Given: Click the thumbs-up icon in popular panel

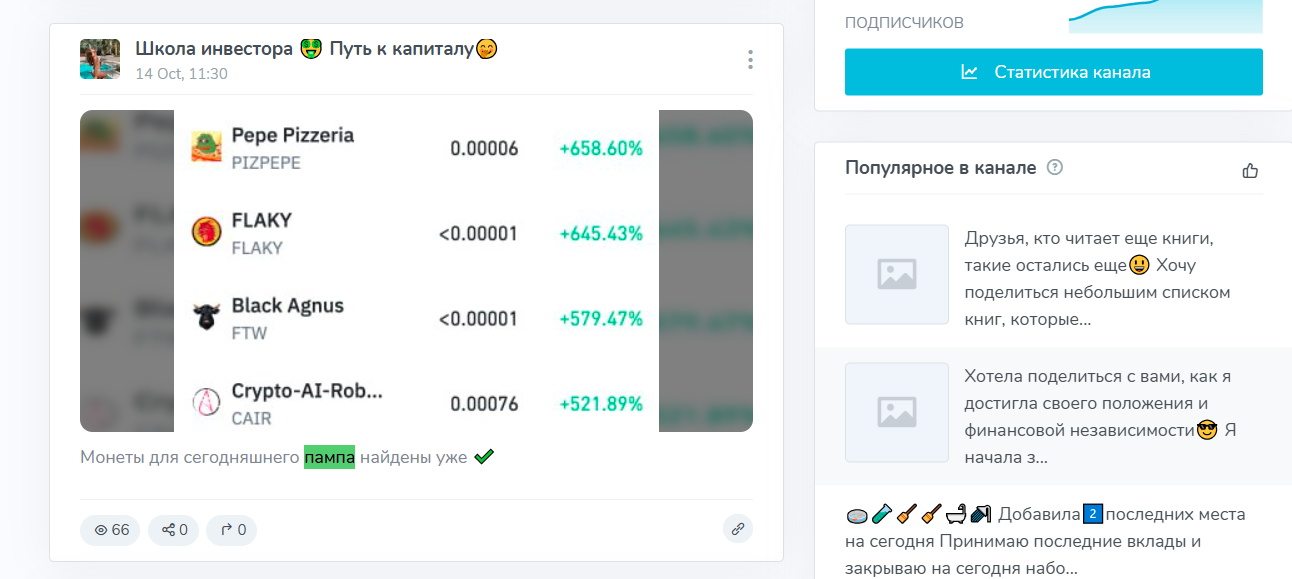Looking at the screenshot, I should point(1250,170).
